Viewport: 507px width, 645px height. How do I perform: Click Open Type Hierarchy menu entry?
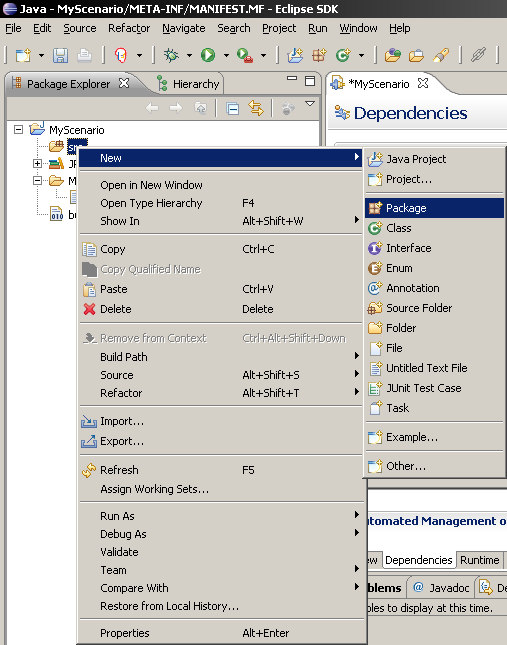coord(221,203)
